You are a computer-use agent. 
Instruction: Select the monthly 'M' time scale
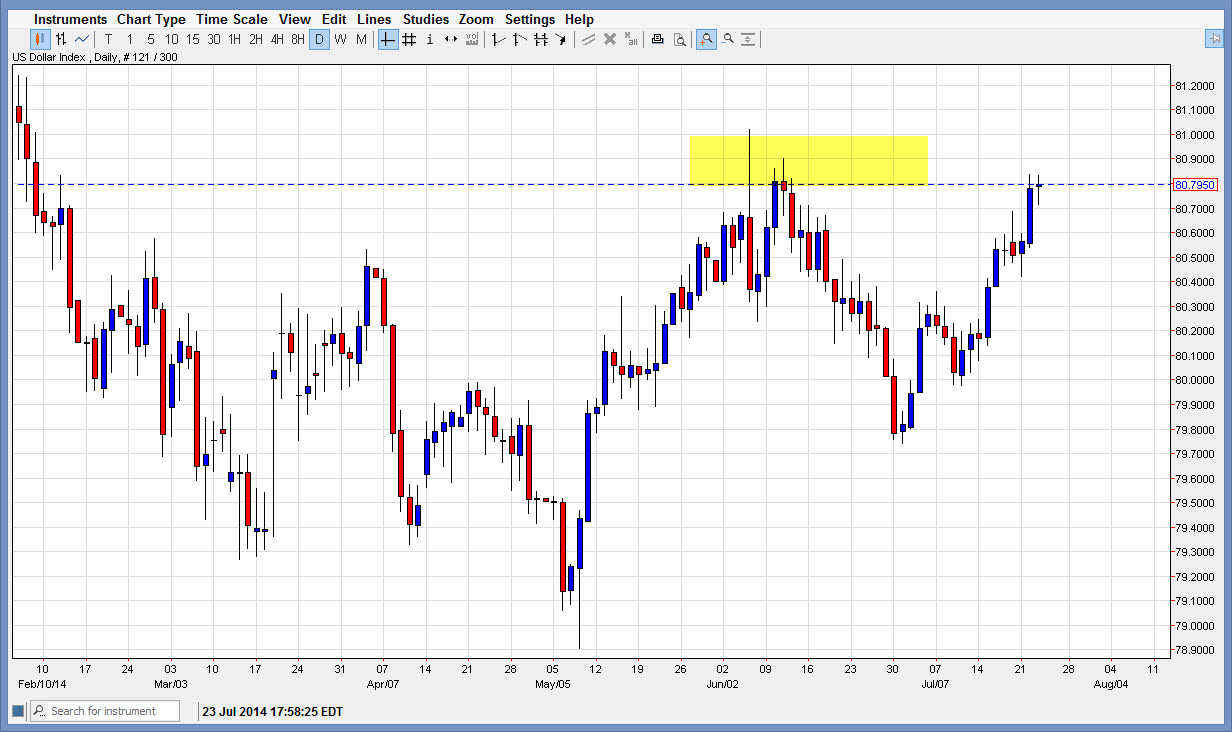click(x=361, y=39)
